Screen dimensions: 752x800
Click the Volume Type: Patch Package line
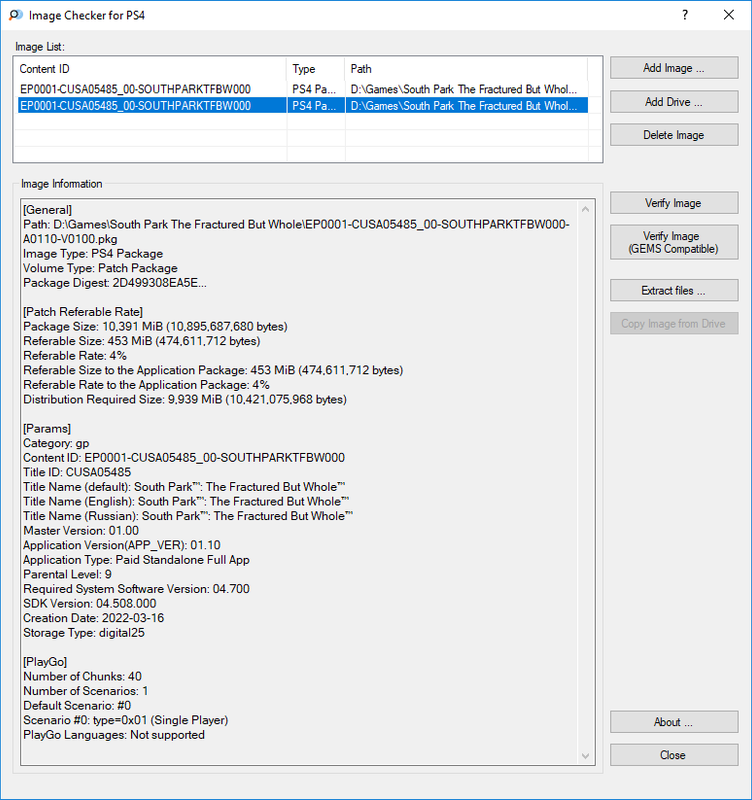coord(101,268)
